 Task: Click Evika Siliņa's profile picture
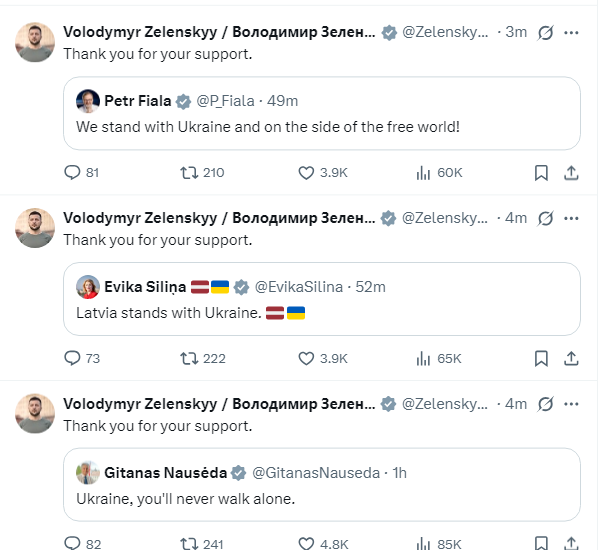pos(88,287)
